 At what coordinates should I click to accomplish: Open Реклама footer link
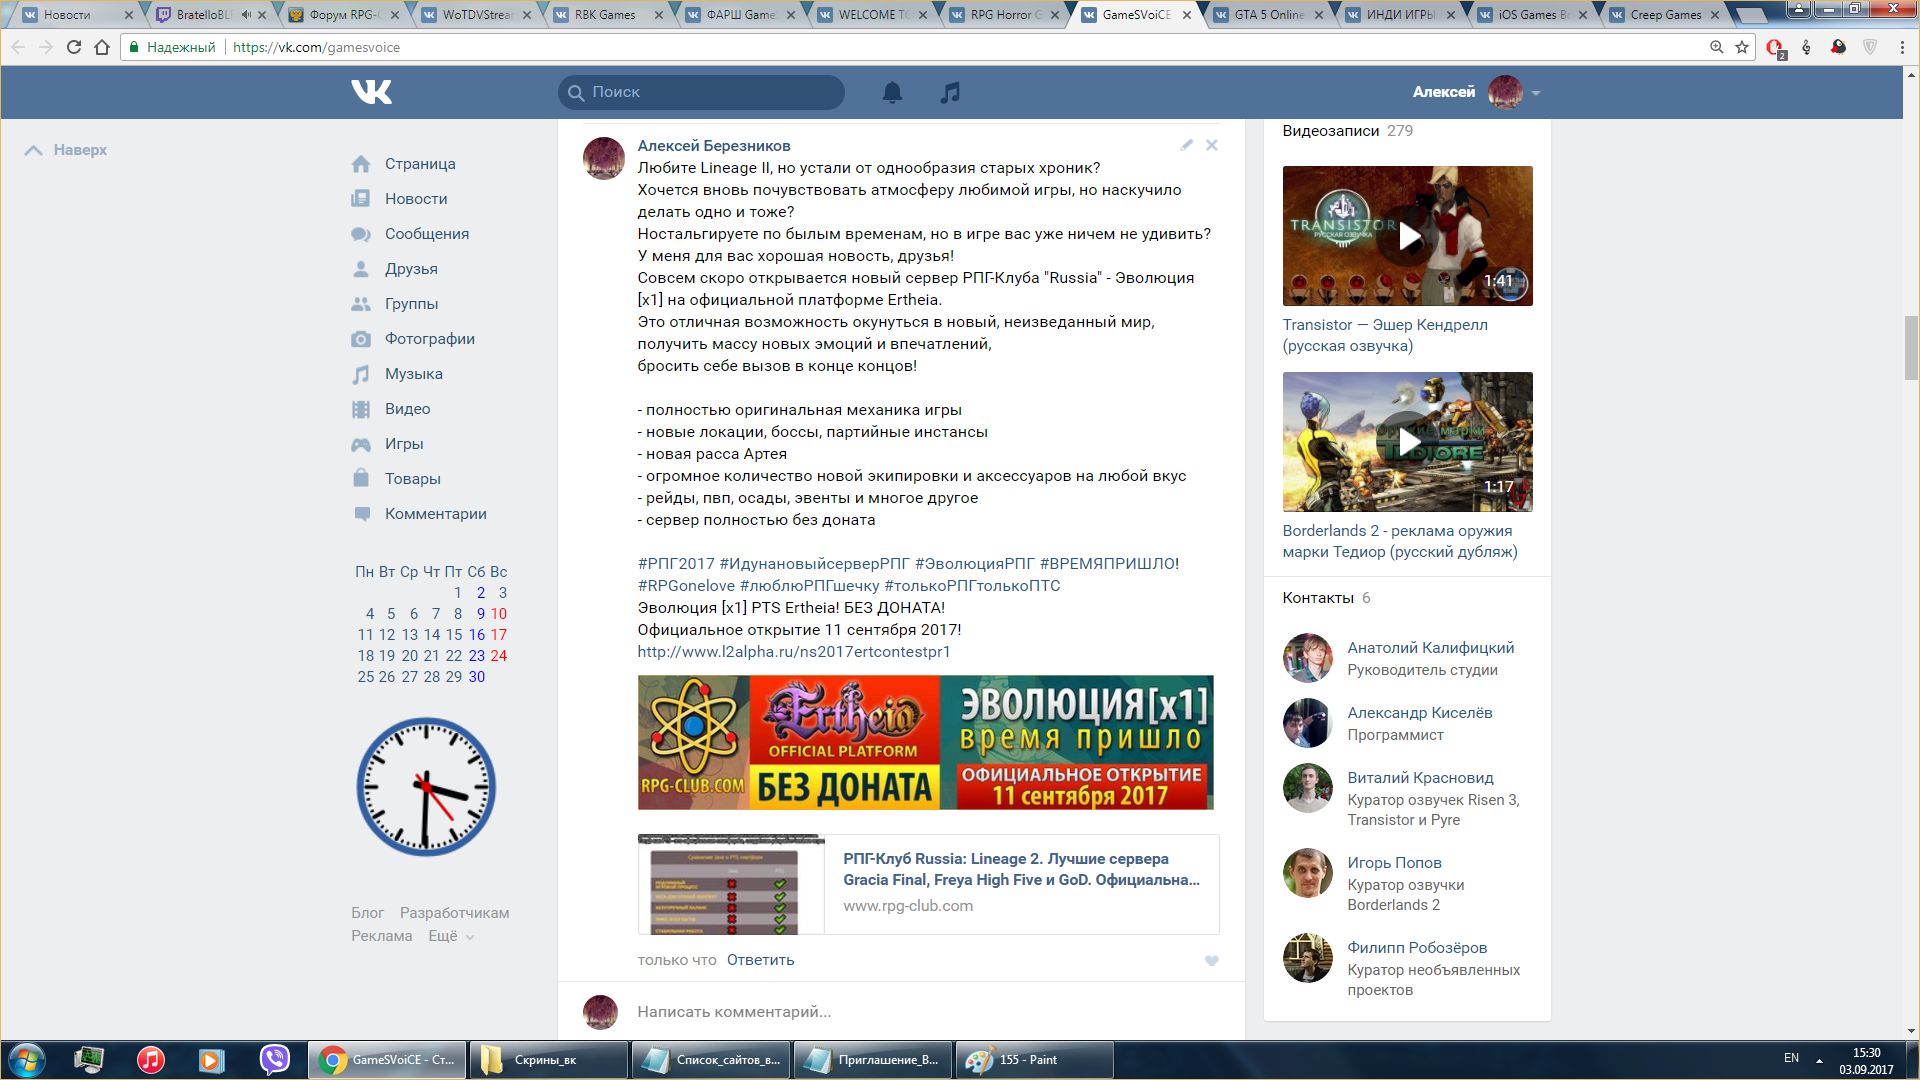pyautogui.click(x=381, y=936)
